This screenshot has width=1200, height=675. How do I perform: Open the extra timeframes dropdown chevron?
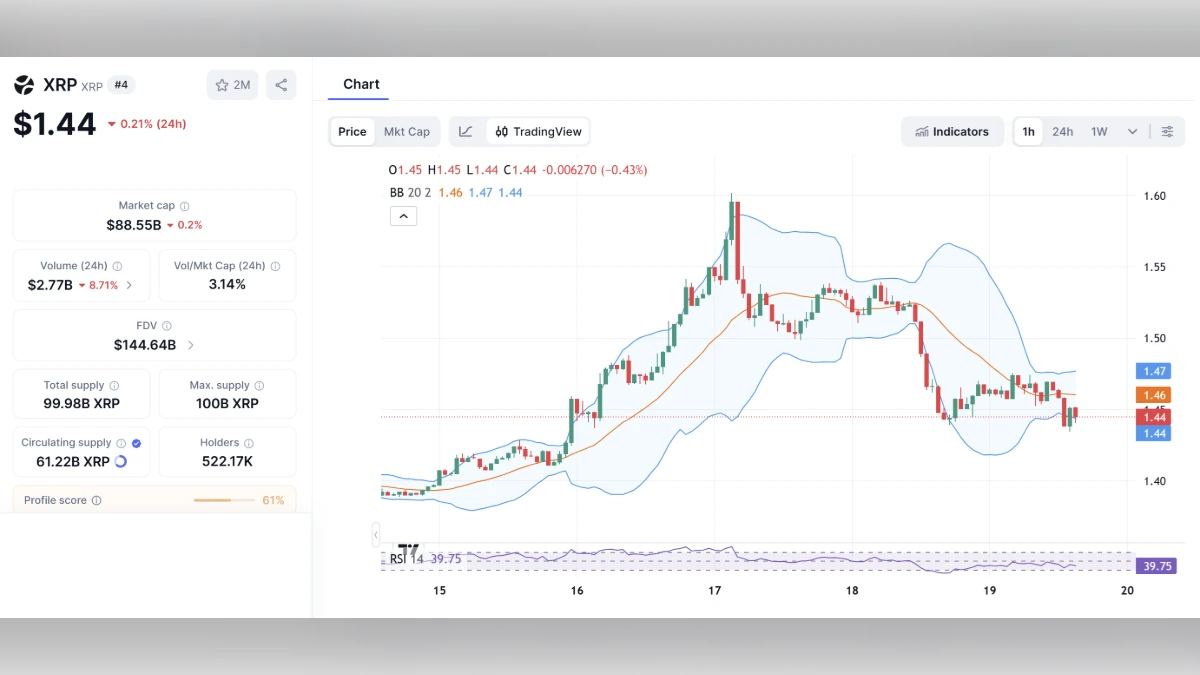point(1132,131)
